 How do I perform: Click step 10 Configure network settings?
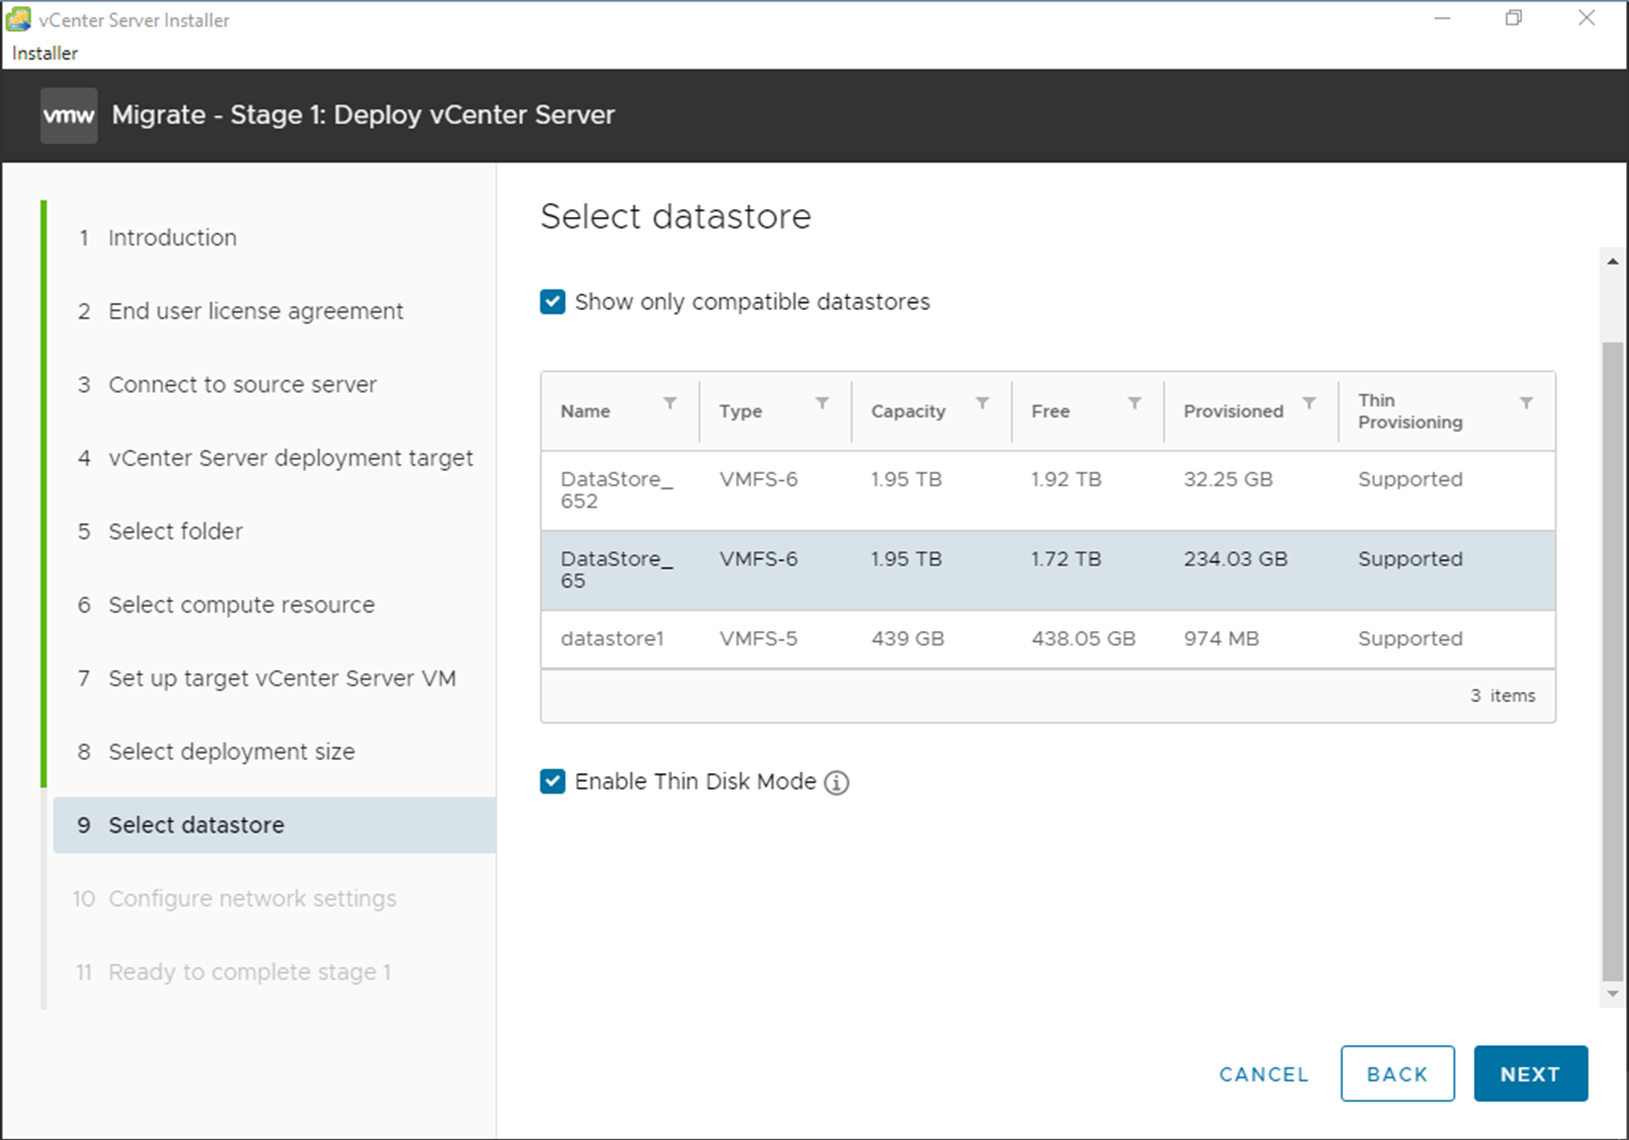point(235,899)
